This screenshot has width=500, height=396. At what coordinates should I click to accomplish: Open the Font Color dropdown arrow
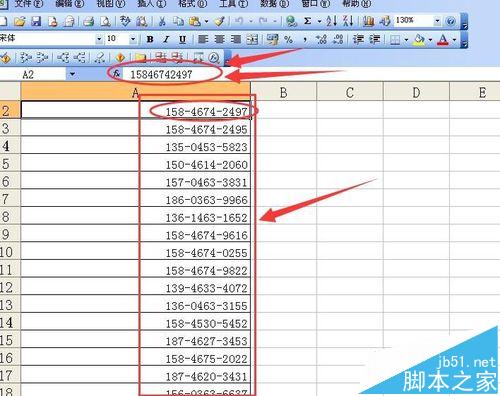click(454, 40)
